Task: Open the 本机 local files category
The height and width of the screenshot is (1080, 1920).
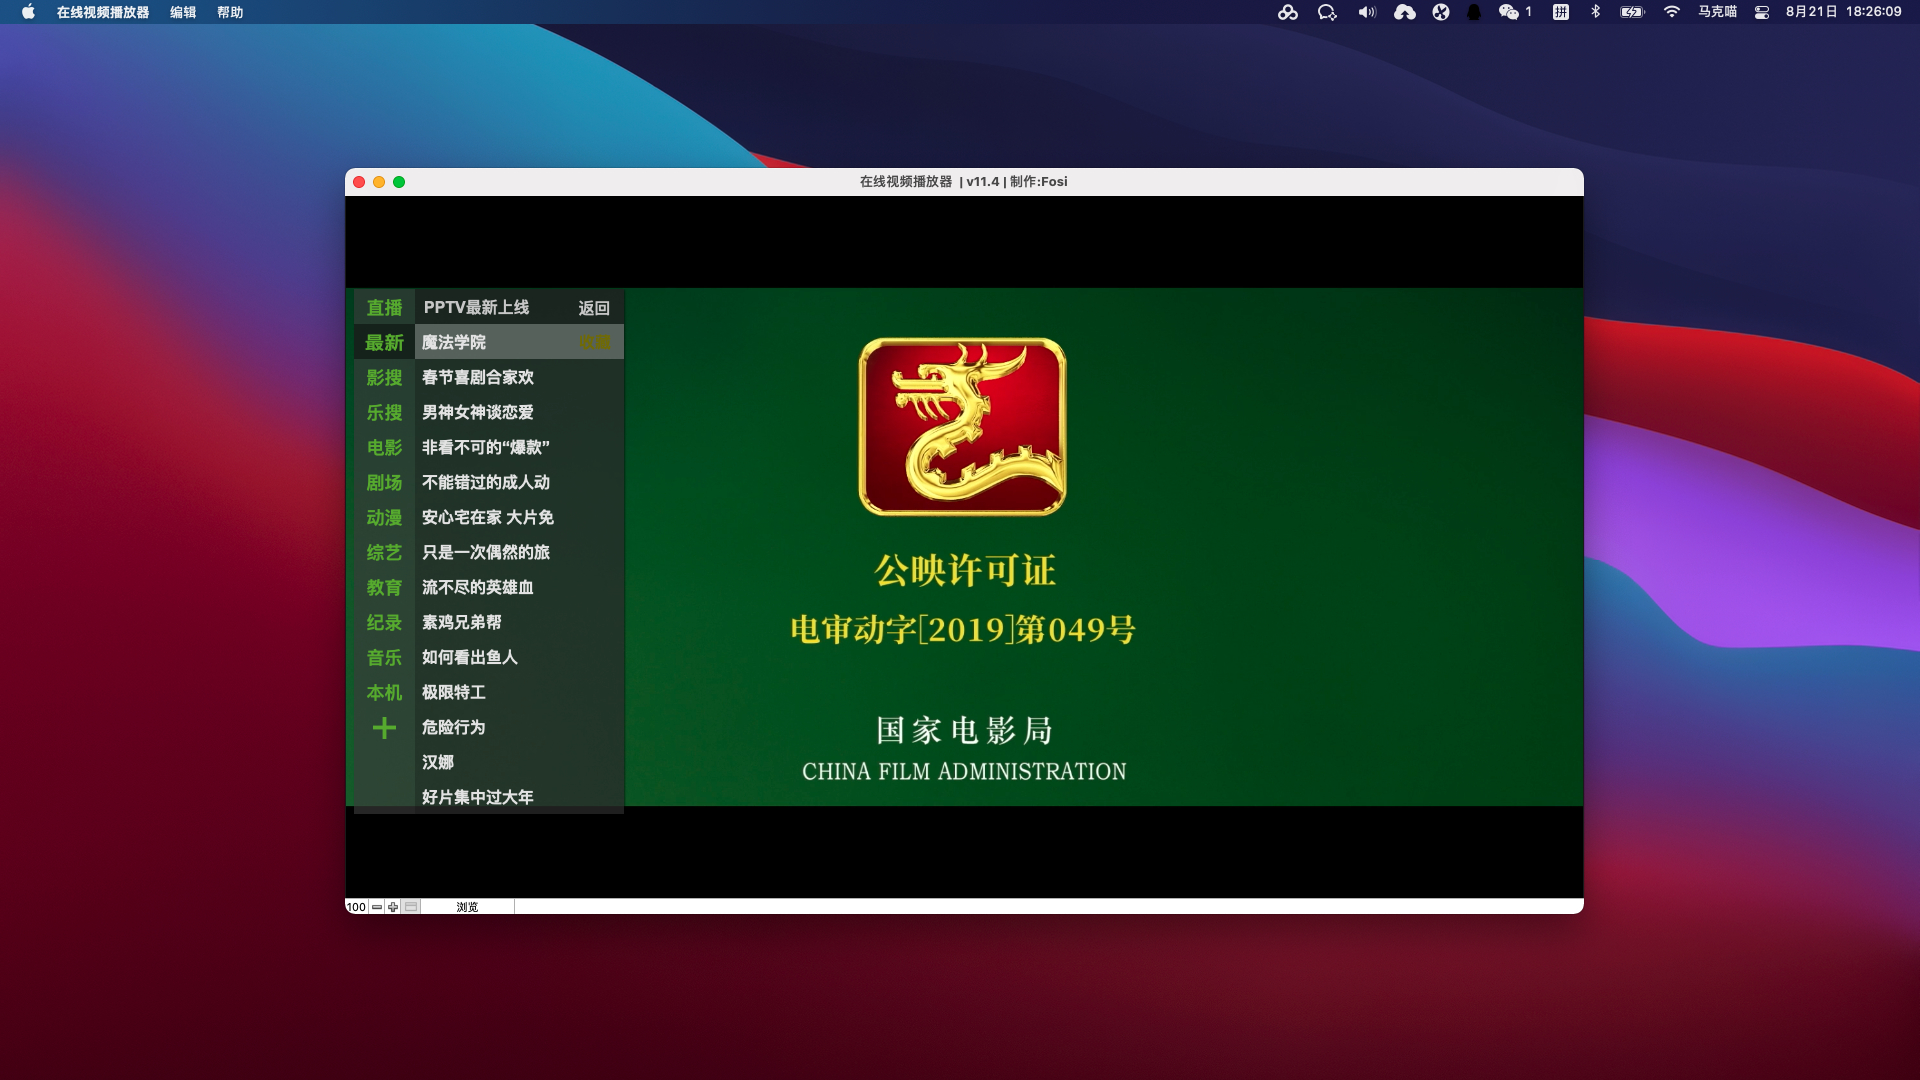Action: coord(384,693)
